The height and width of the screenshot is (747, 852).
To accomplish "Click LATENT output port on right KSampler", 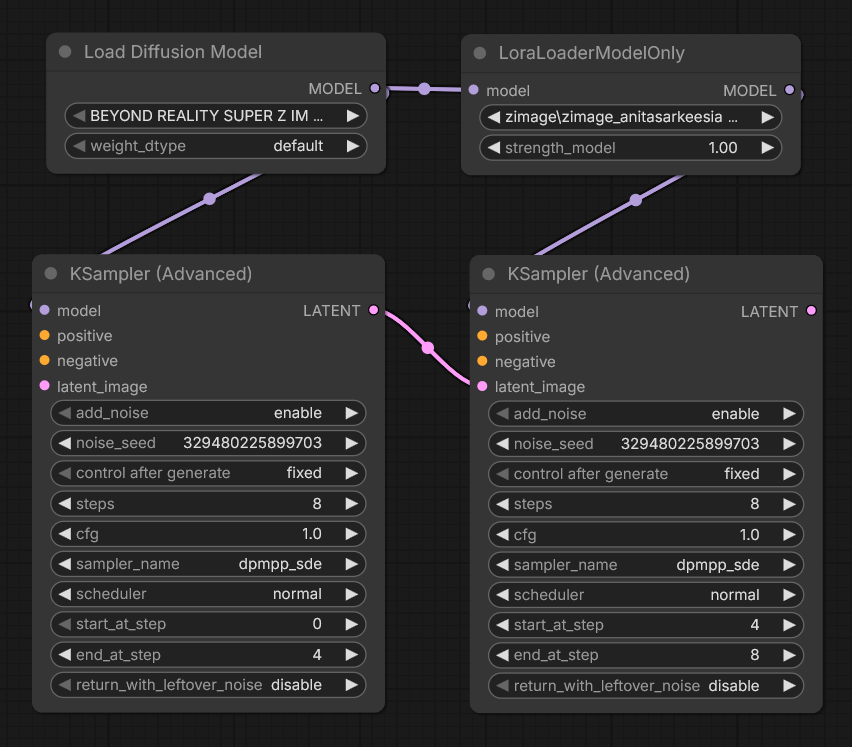I will pos(811,311).
